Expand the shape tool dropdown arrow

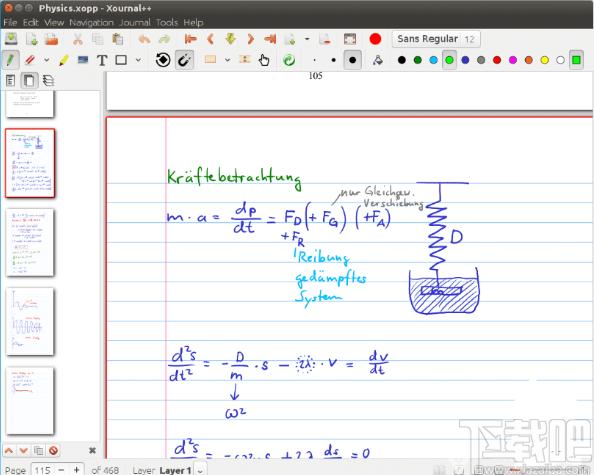(138, 60)
